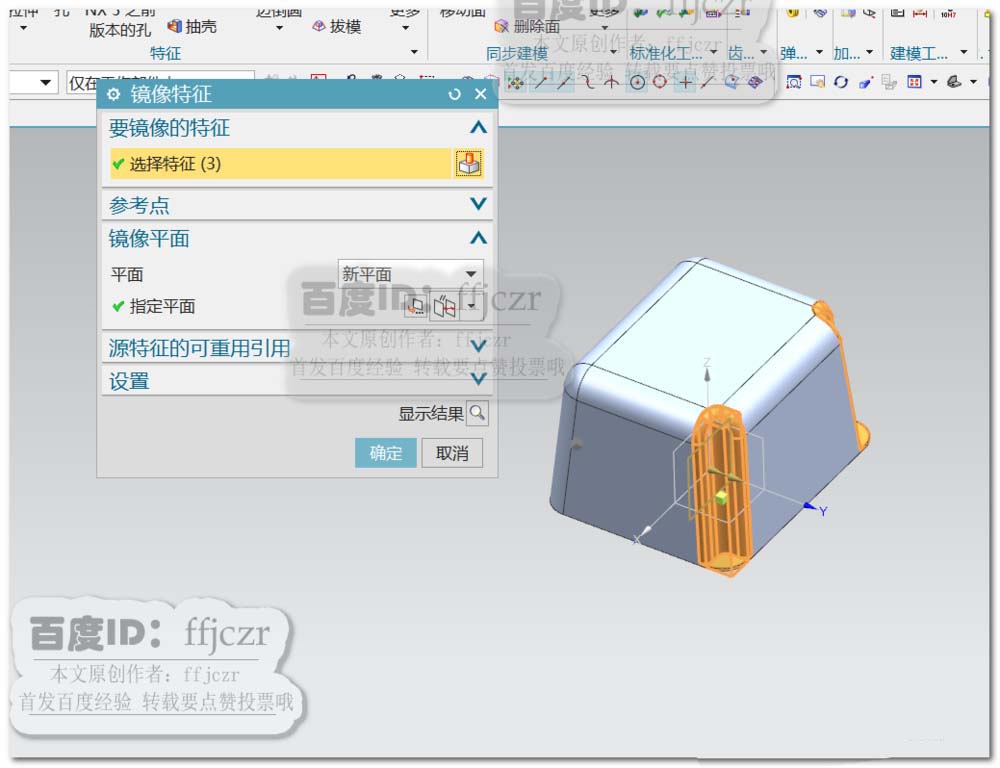Click the plane dialog icon next to 指定平面

[x=416, y=306]
